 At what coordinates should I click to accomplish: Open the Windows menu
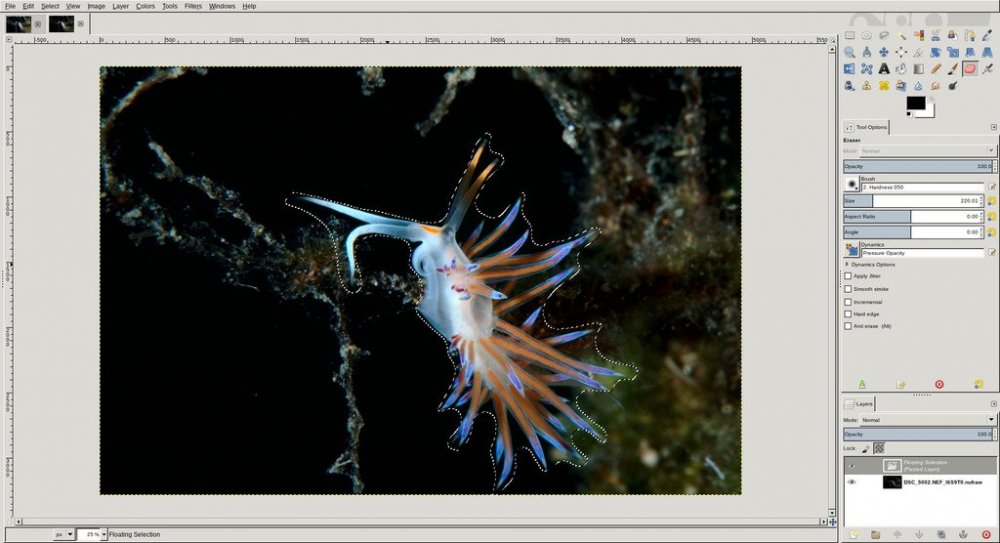tap(222, 6)
